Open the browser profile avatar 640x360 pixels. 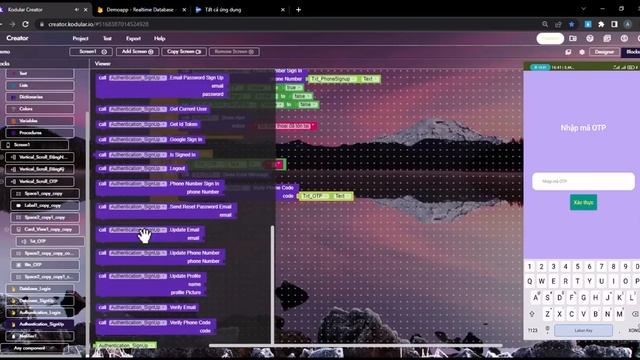628,24
